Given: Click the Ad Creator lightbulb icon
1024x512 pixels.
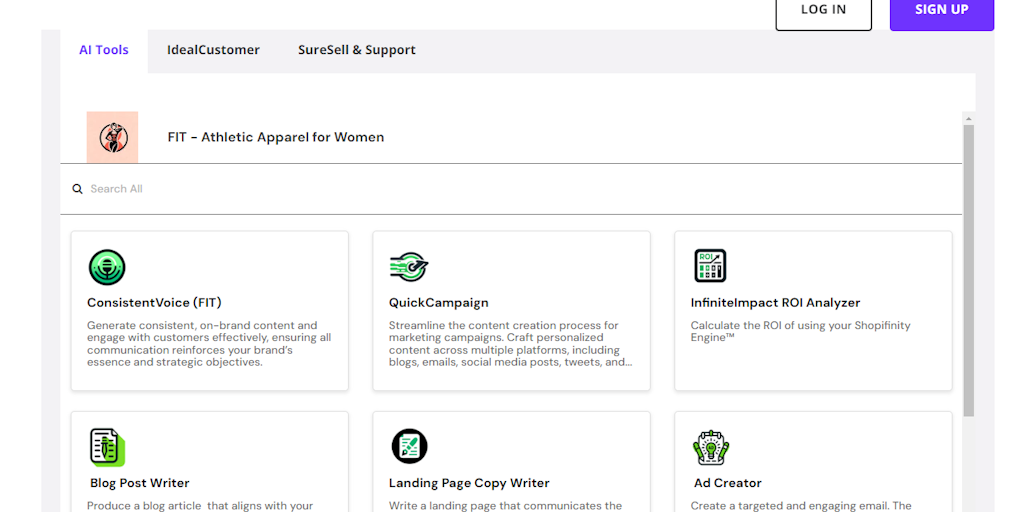Looking at the screenshot, I should click(x=711, y=447).
